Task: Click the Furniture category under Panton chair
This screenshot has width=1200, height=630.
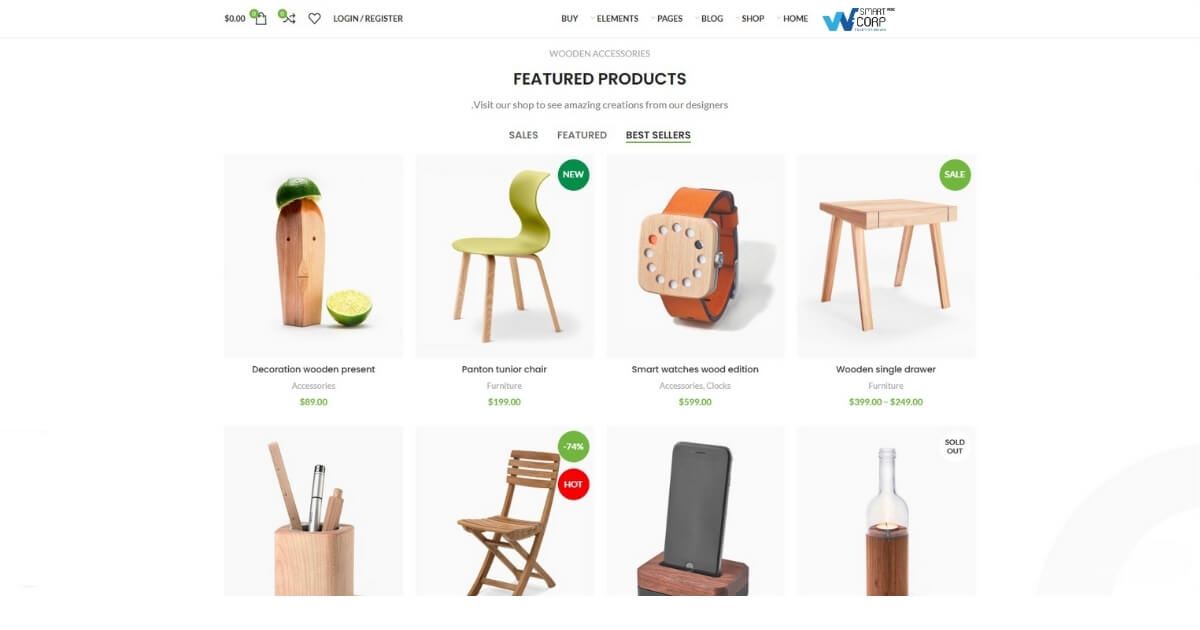Action: pyautogui.click(x=504, y=386)
